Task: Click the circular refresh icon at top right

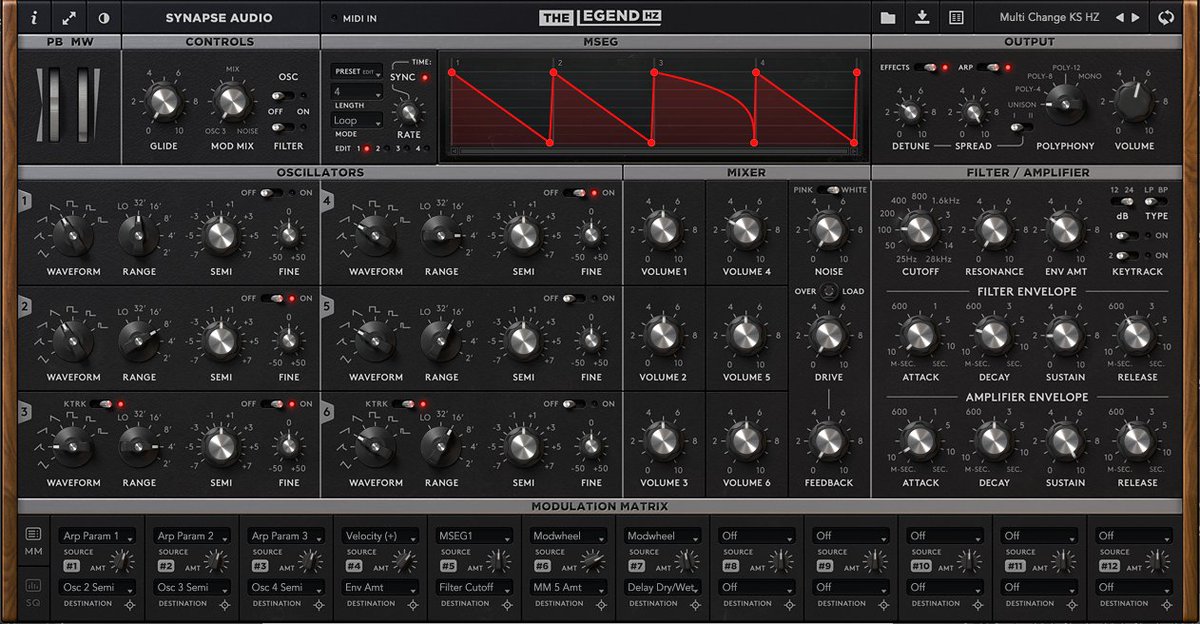Action: pyautogui.click(x=1166, y=17)
